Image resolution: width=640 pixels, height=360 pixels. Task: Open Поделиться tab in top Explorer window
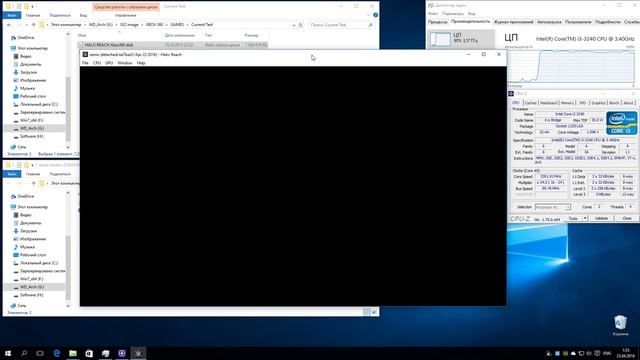tap(60, 15)
